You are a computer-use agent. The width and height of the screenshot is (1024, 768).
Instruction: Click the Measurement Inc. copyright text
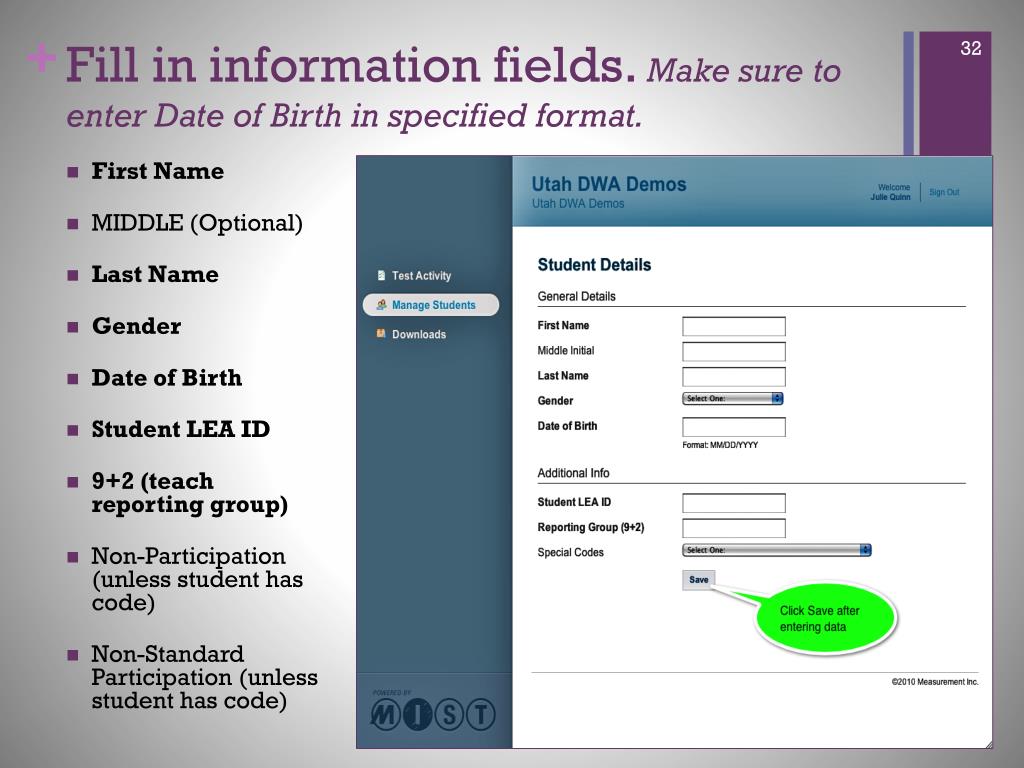pyautogui.click(x=934, y=682)
